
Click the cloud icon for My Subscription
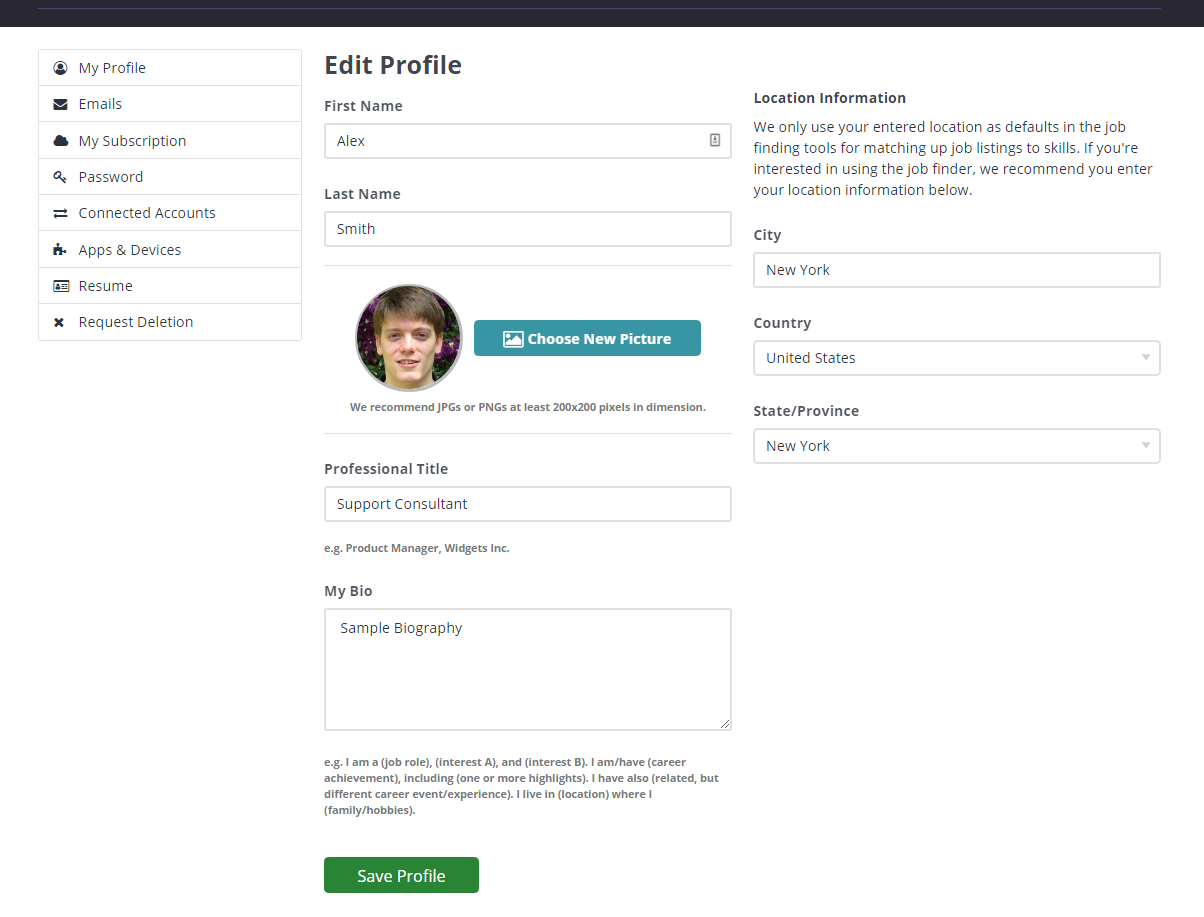(60, 141)
